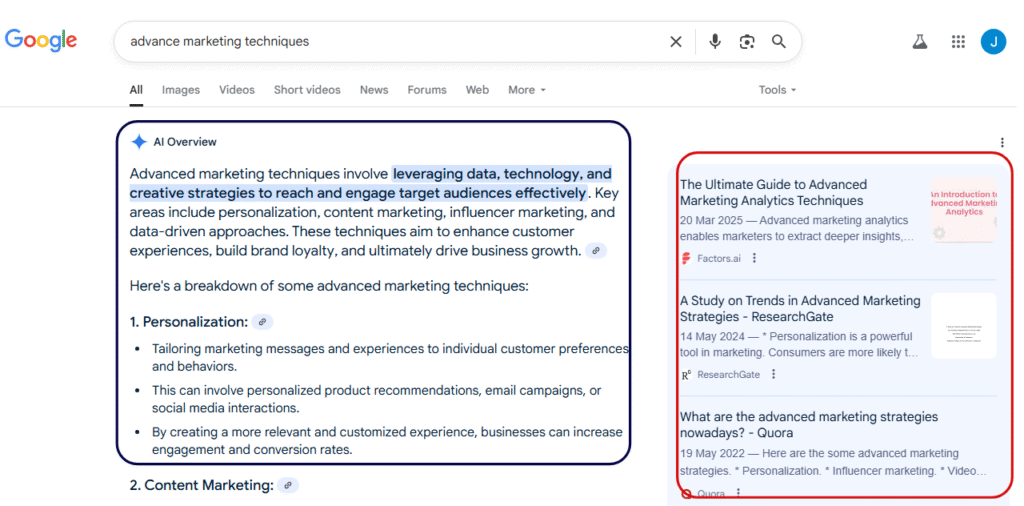Click the Factors.ai favicon
1024x506 pixels.
tap(686, 259)
